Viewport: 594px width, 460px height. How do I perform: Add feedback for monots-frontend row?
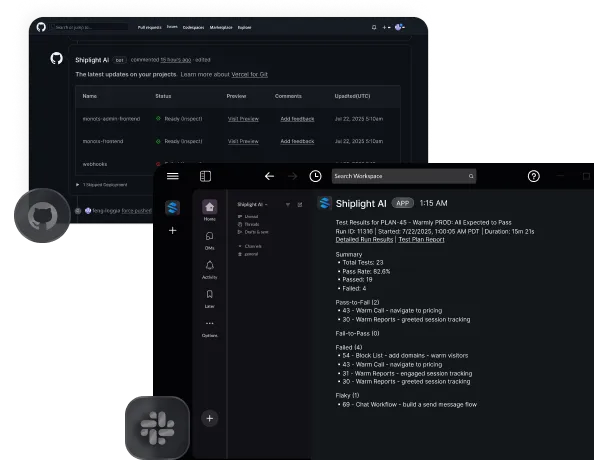click(297, 141)
